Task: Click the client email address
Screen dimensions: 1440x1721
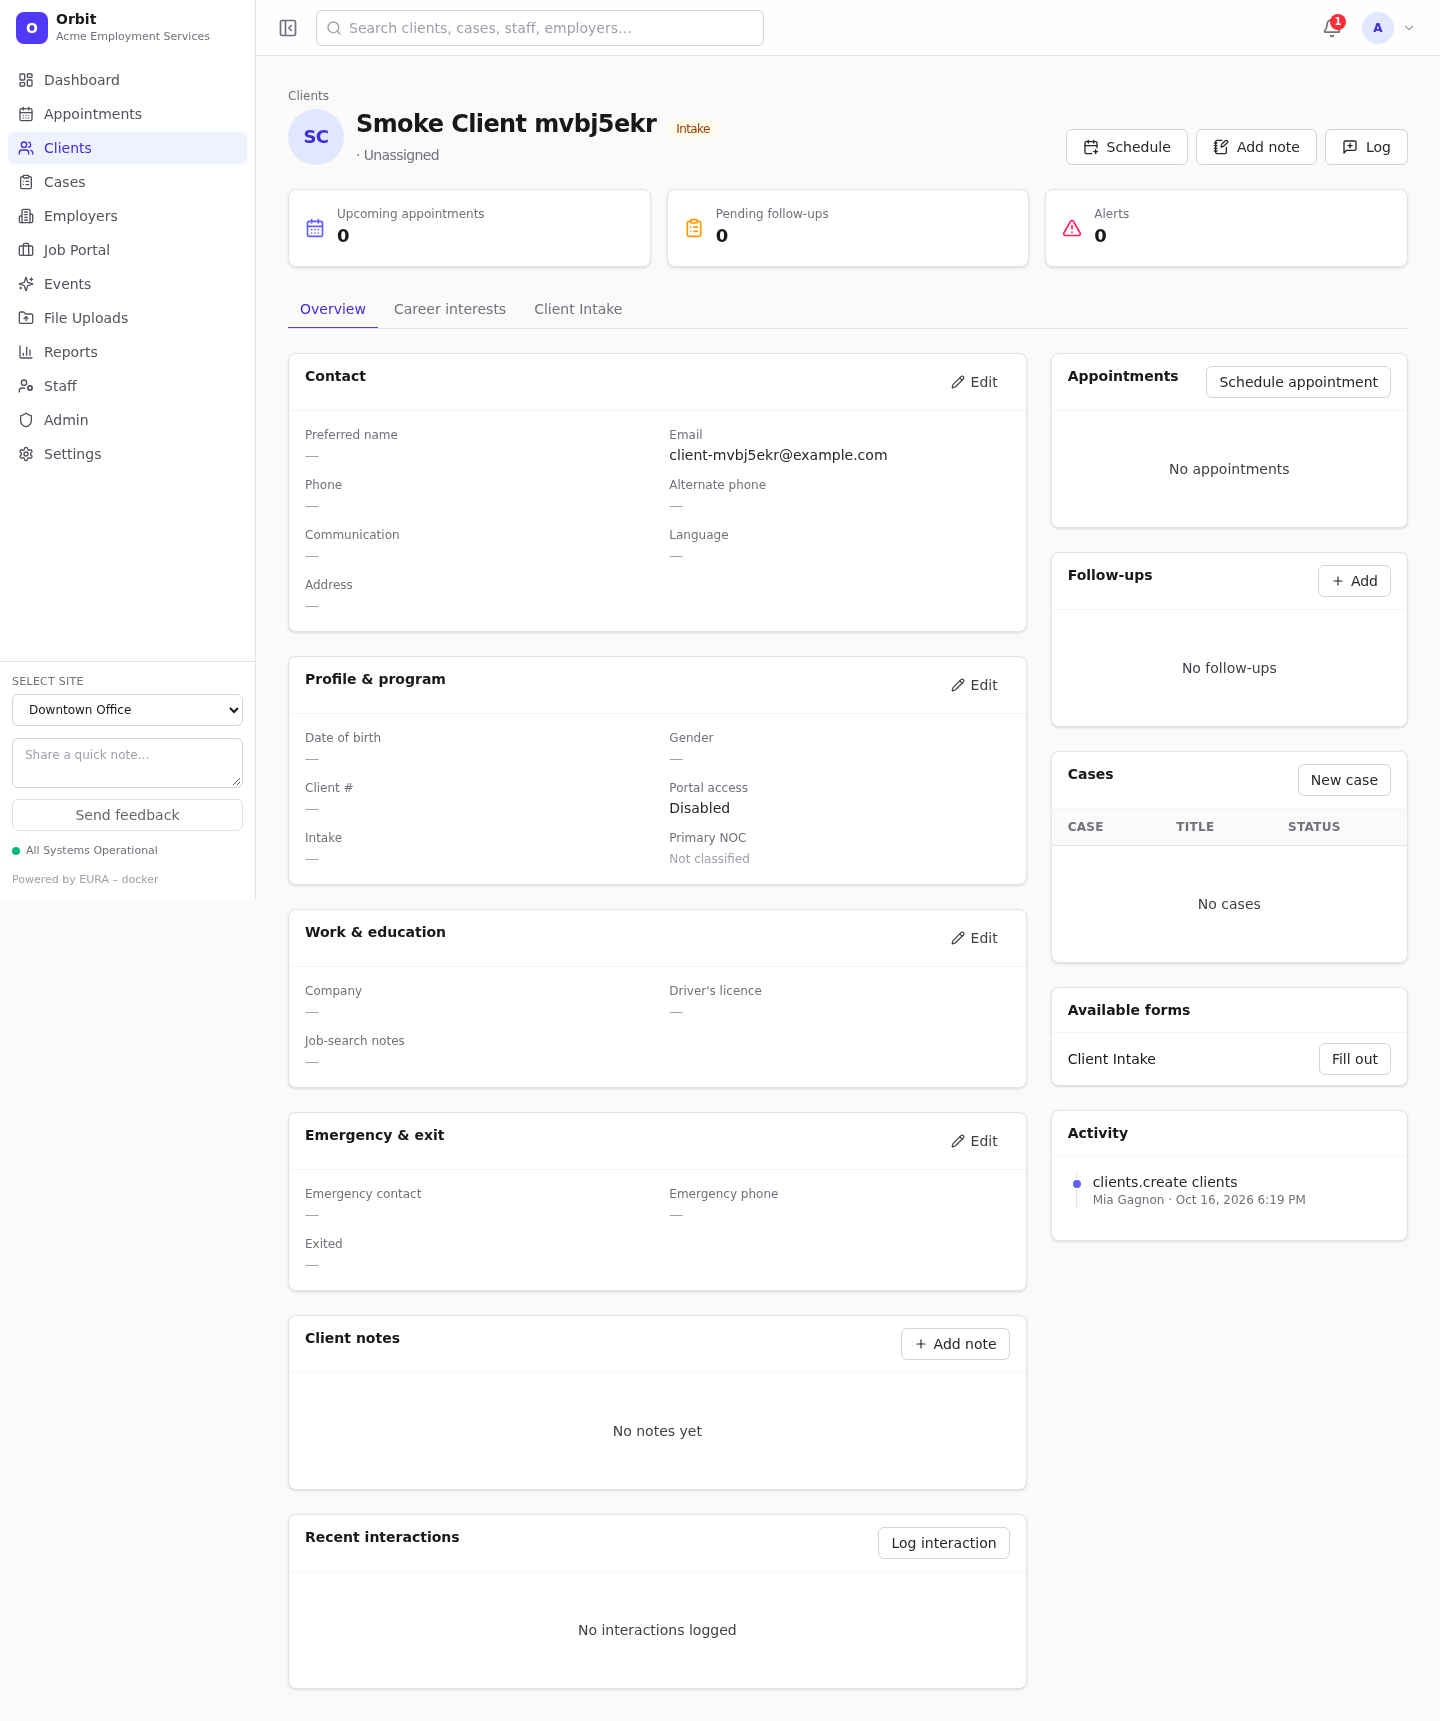Action: point(778,455)
